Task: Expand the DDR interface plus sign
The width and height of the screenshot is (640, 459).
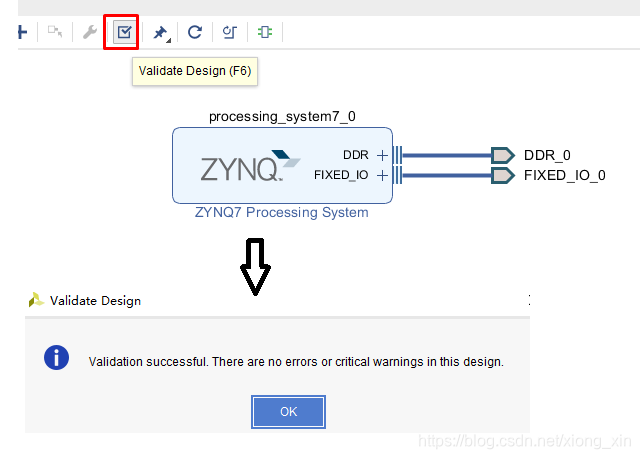Action: pos(382,155)
